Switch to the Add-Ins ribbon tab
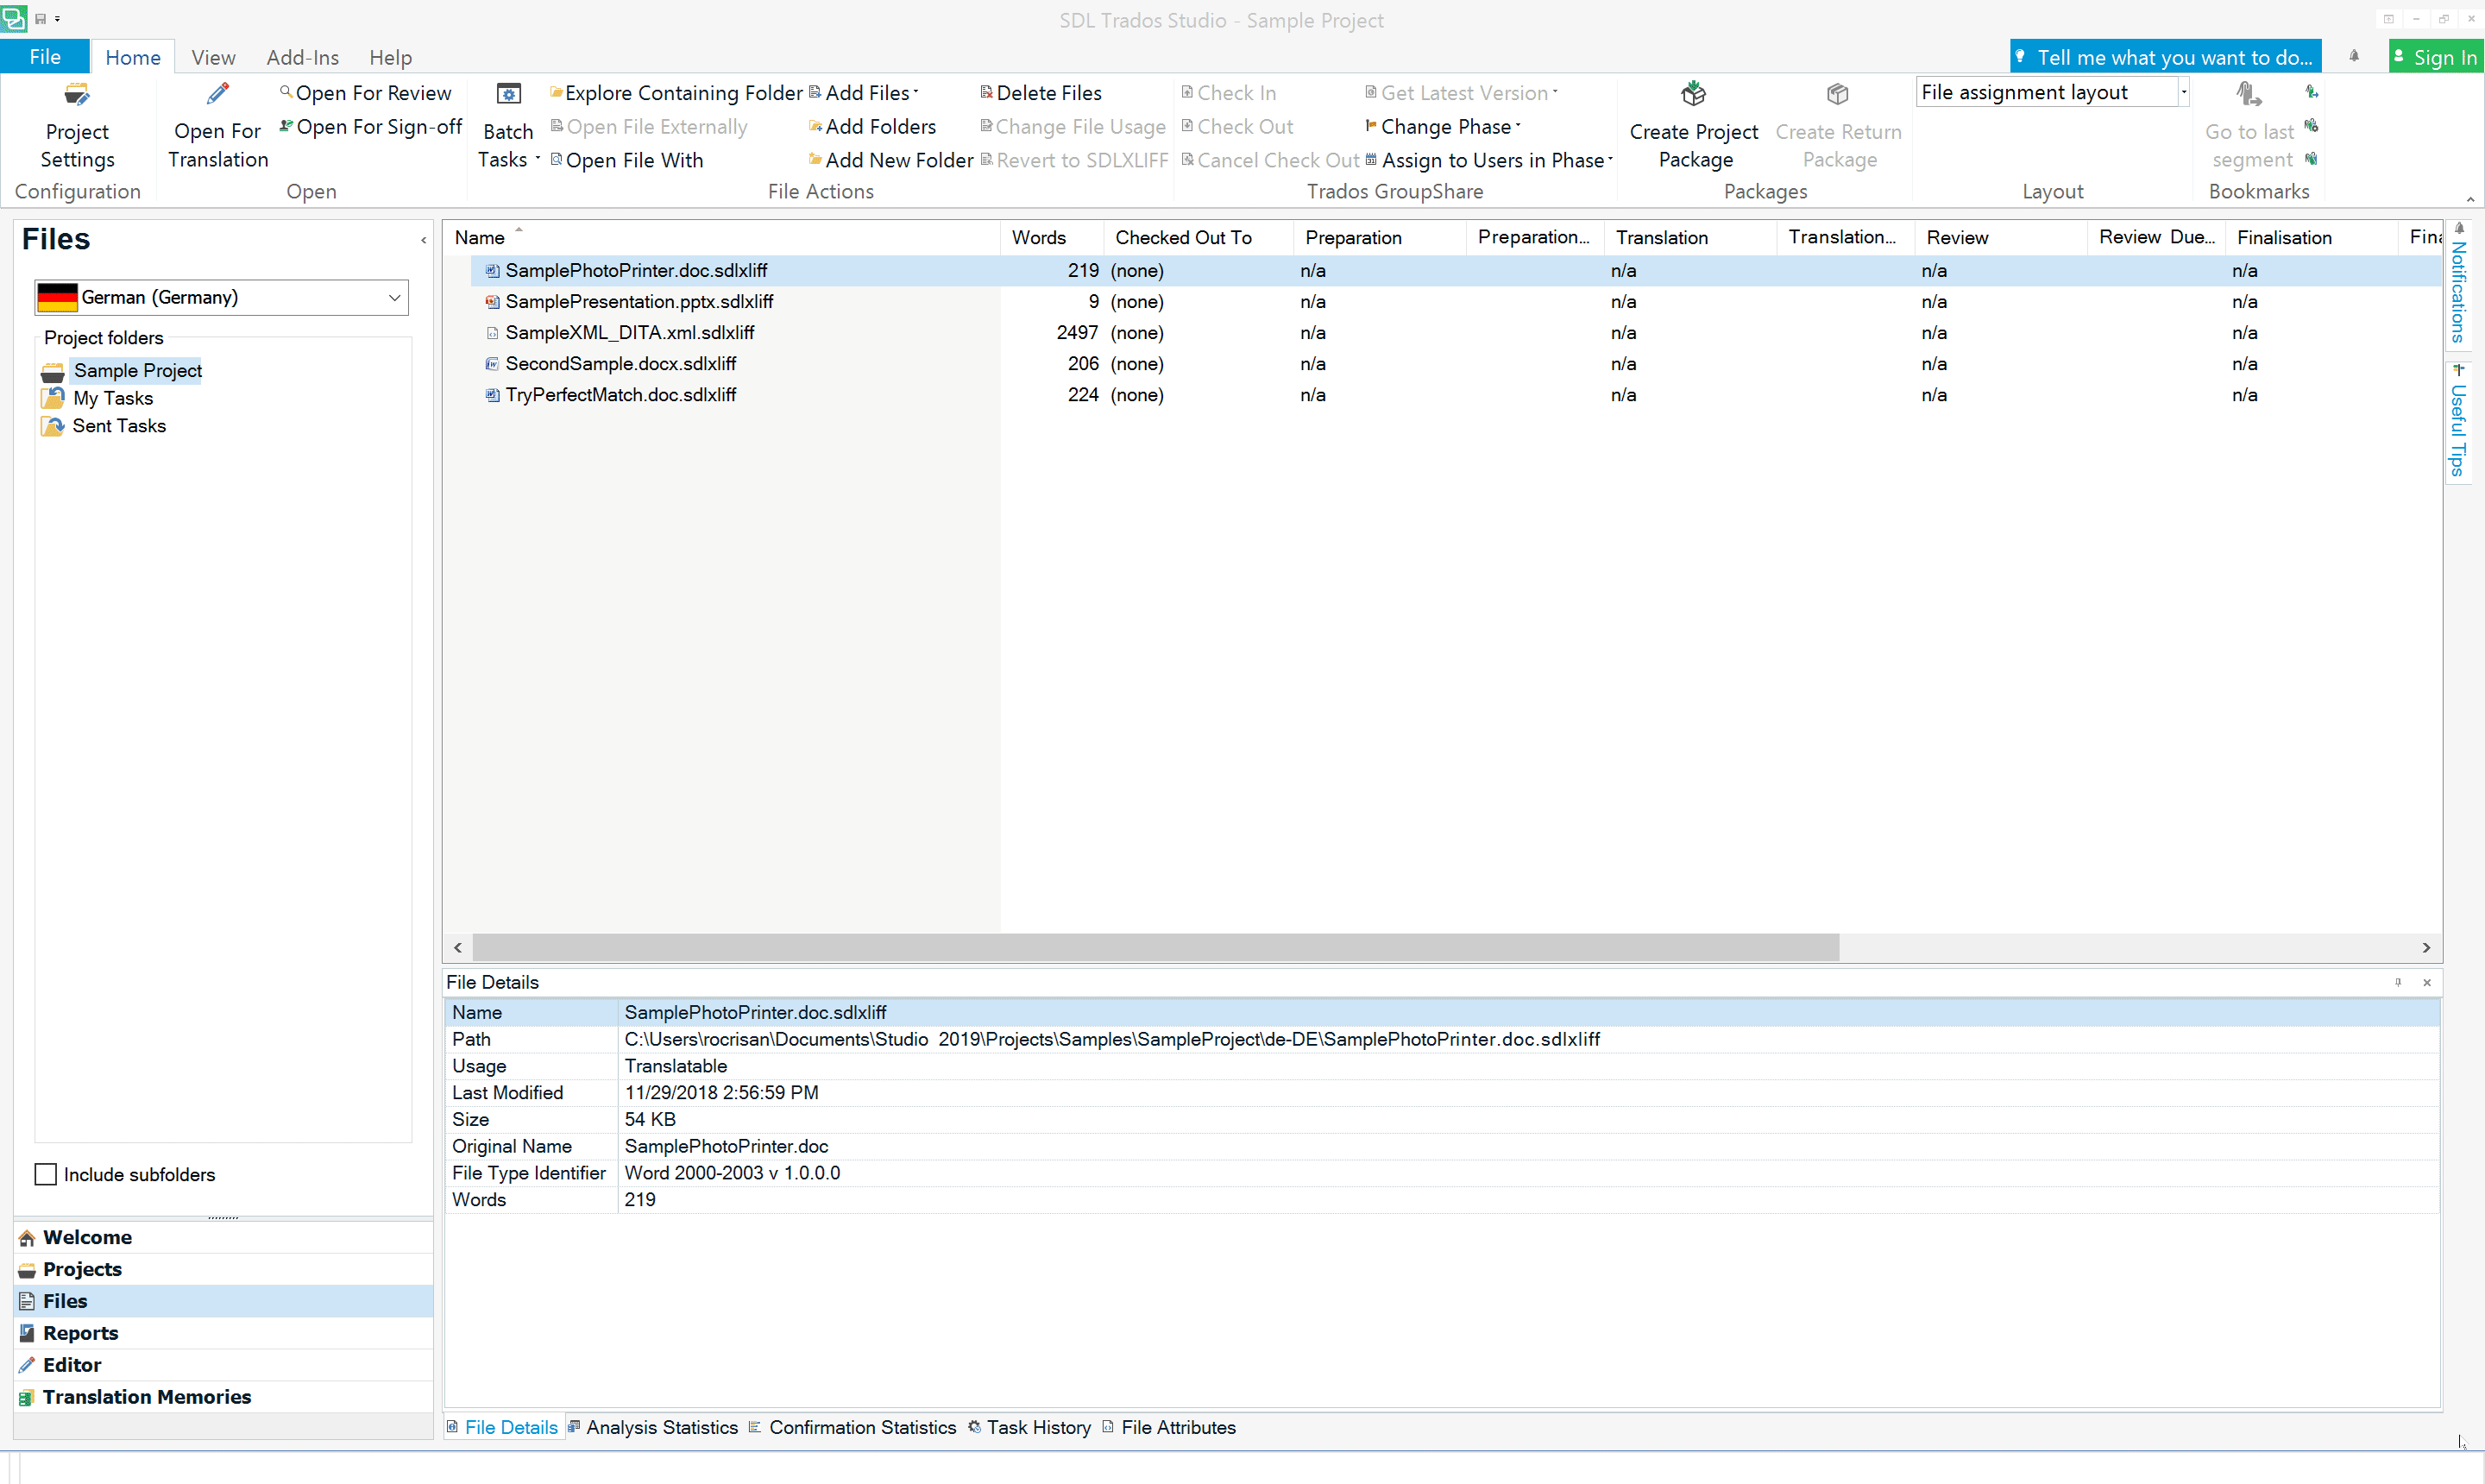This screenshot has width=2485, height=1484. point(302,57)
